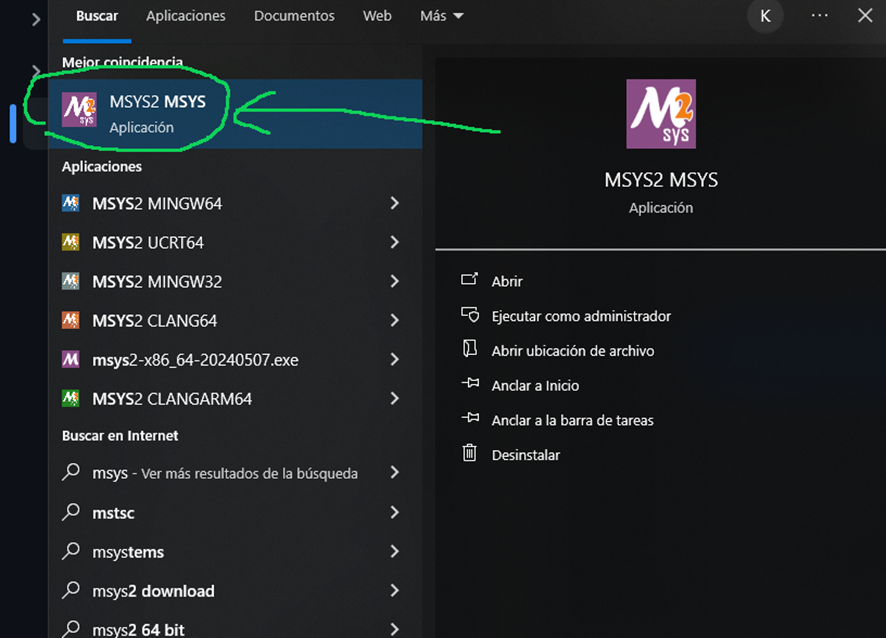The image size is (886, 638).
Task: Click Abrir ubicación de archivo
Action: coord(572,351)
